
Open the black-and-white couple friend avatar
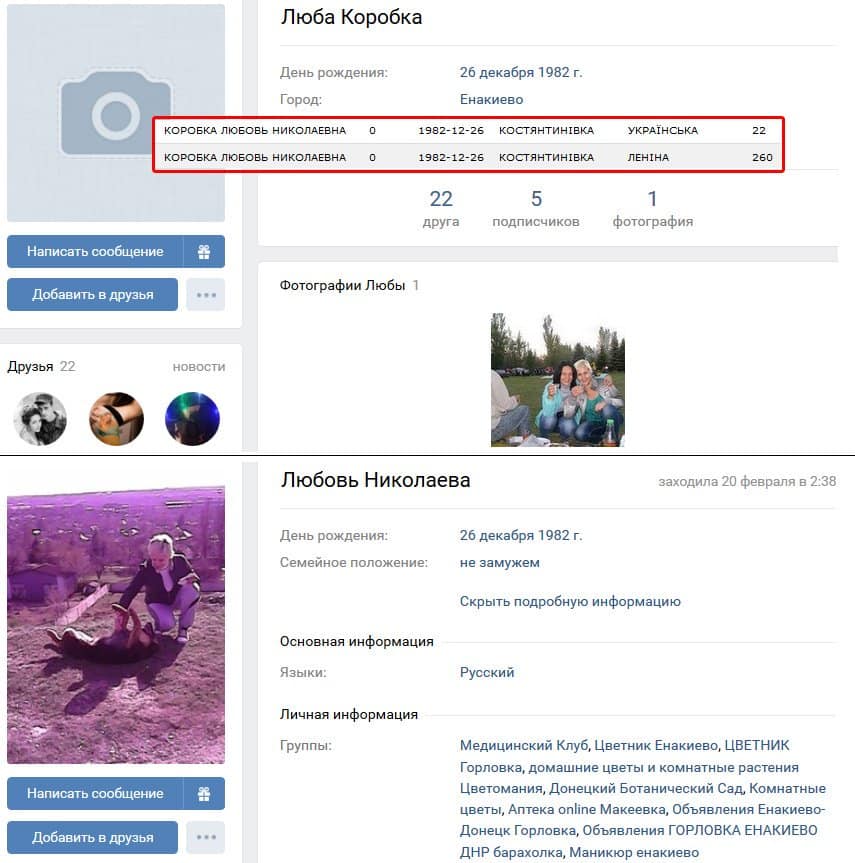point(40,419)
